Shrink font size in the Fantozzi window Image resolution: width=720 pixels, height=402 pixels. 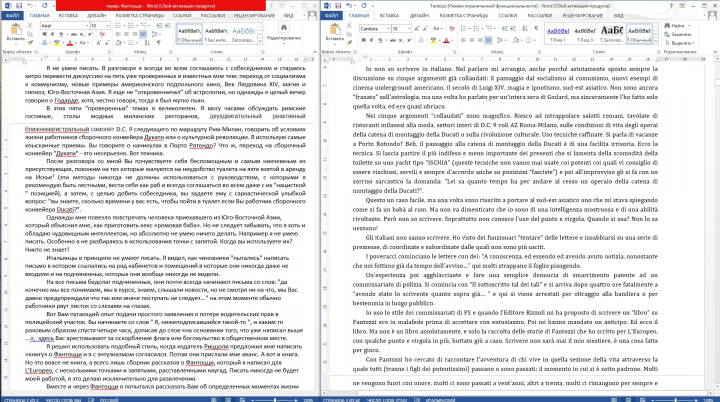[425, 28]
